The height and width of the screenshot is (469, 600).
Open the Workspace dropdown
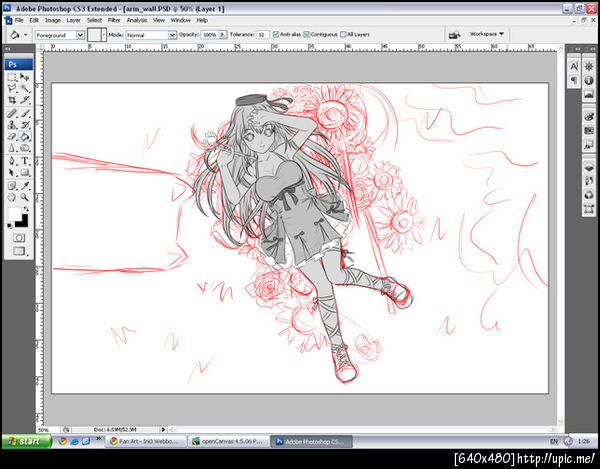487,34
